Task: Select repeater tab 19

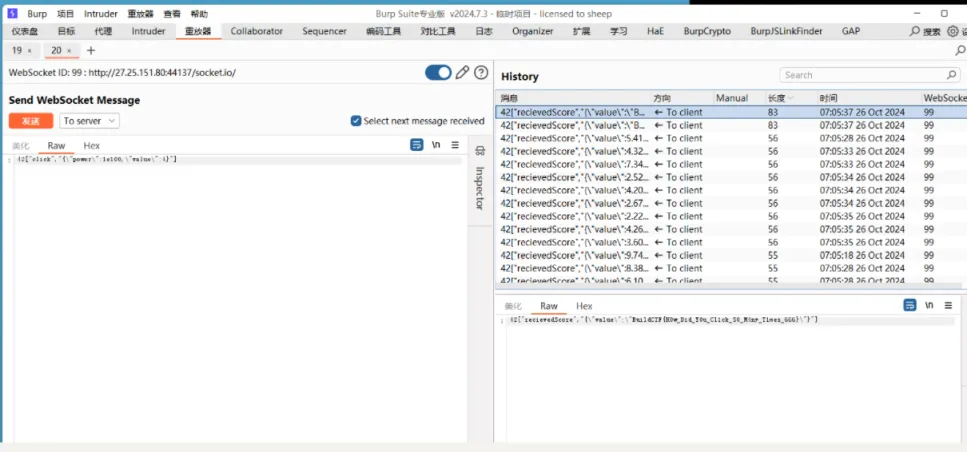Action: (17, 51)
